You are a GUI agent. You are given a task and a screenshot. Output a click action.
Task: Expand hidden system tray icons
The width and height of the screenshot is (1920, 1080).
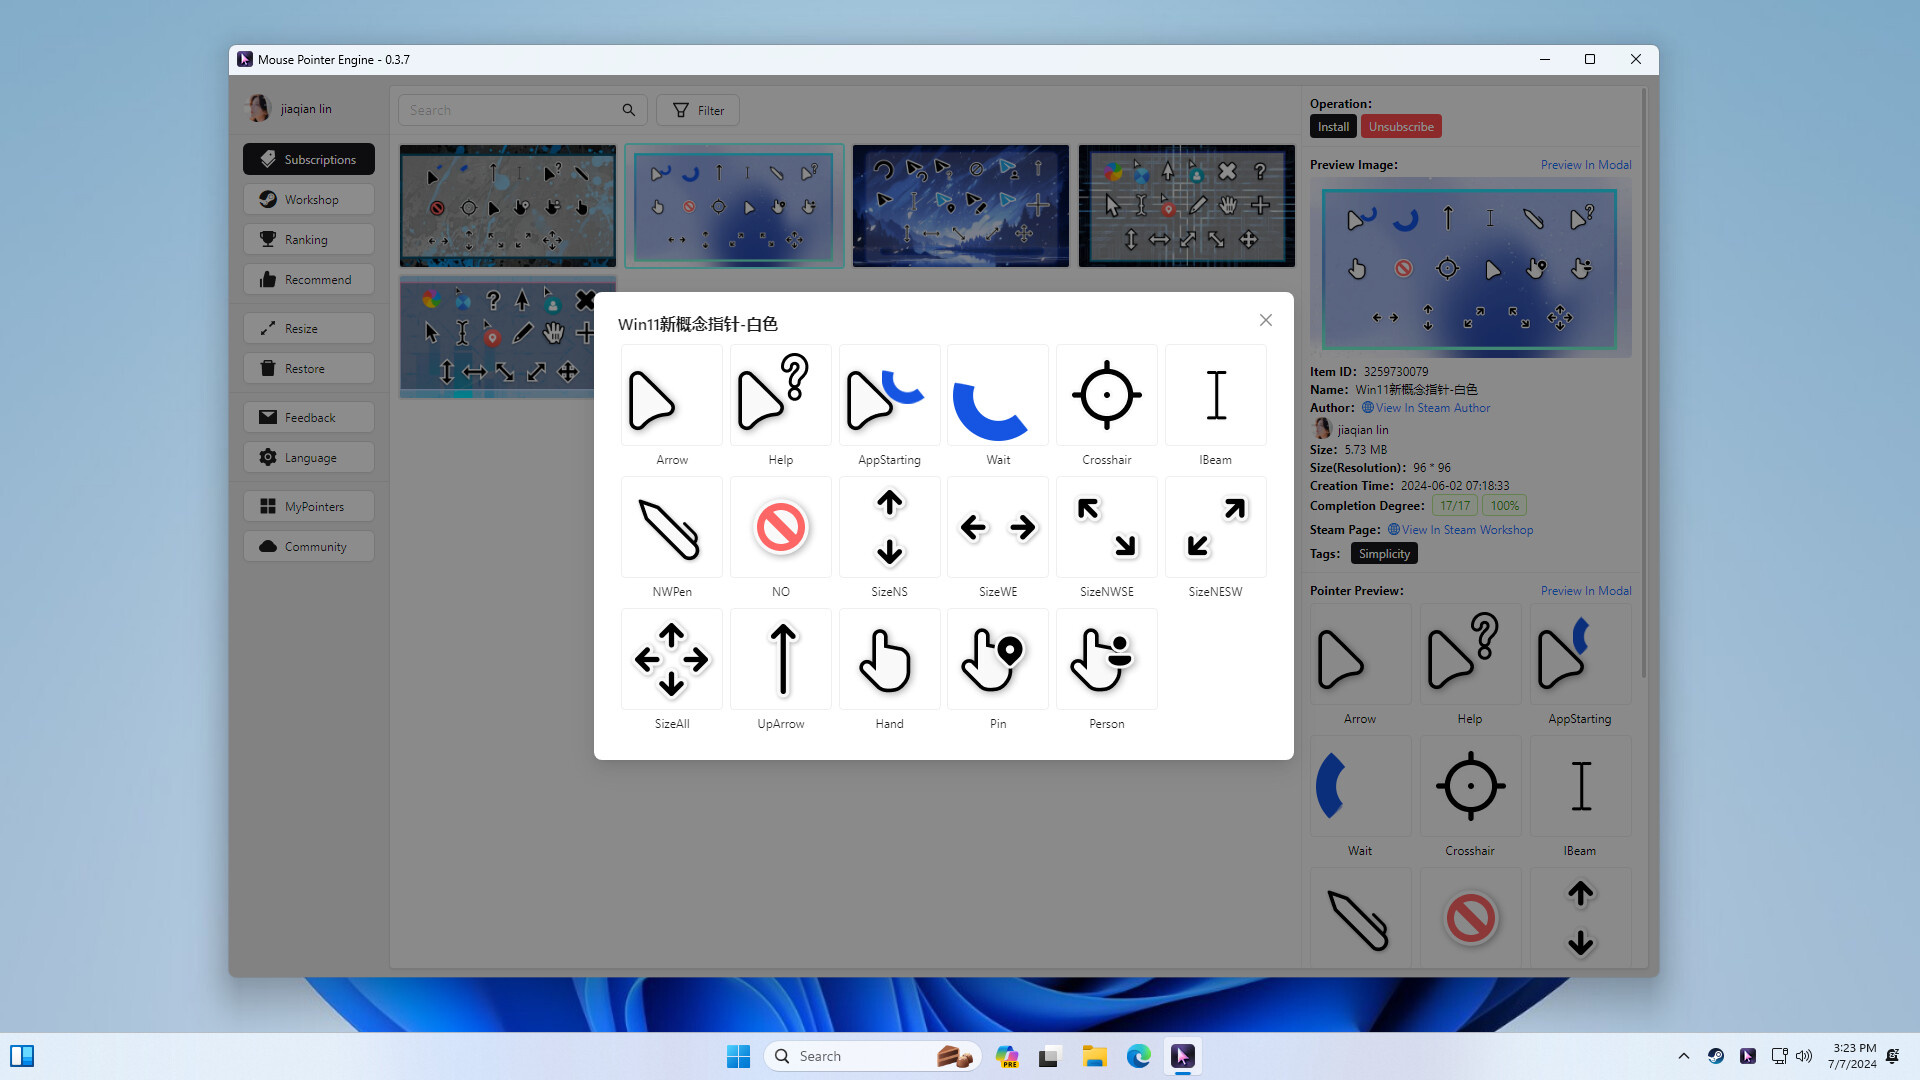1683,1055
